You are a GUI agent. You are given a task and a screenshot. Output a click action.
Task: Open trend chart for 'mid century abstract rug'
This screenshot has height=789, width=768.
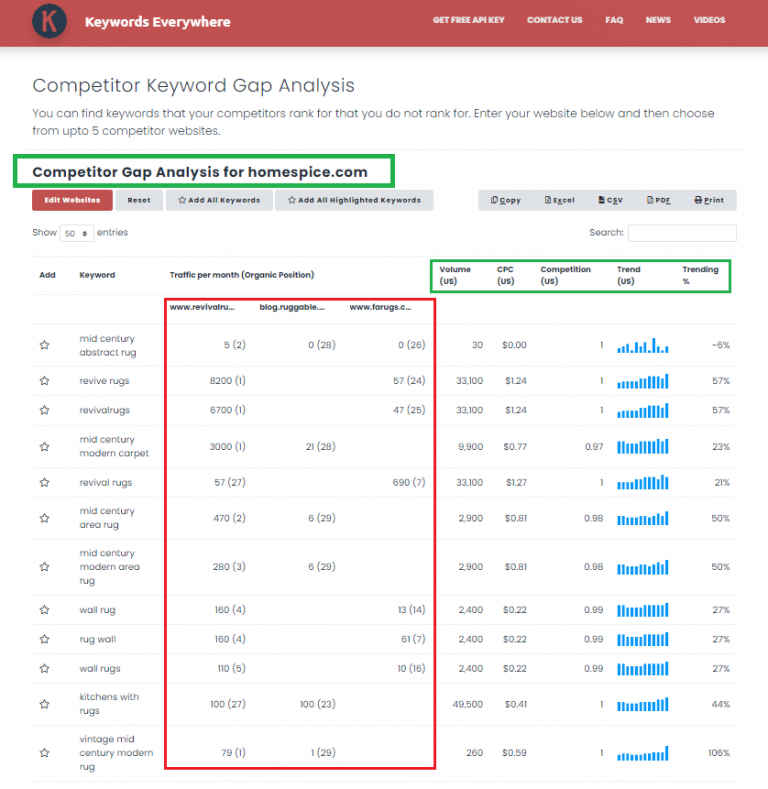643,345
